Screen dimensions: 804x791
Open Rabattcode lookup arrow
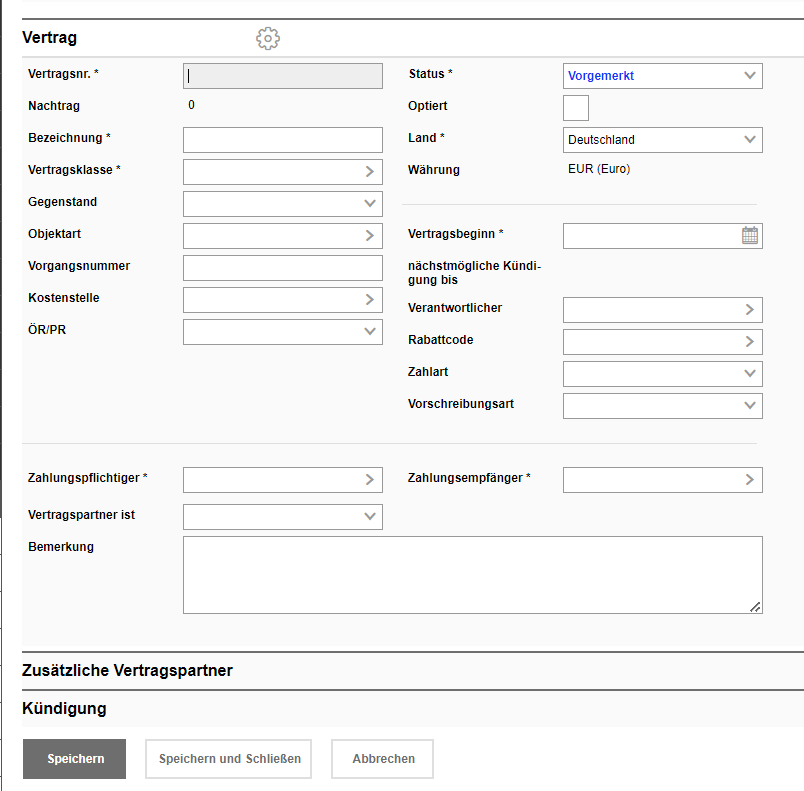click(749, 342)
